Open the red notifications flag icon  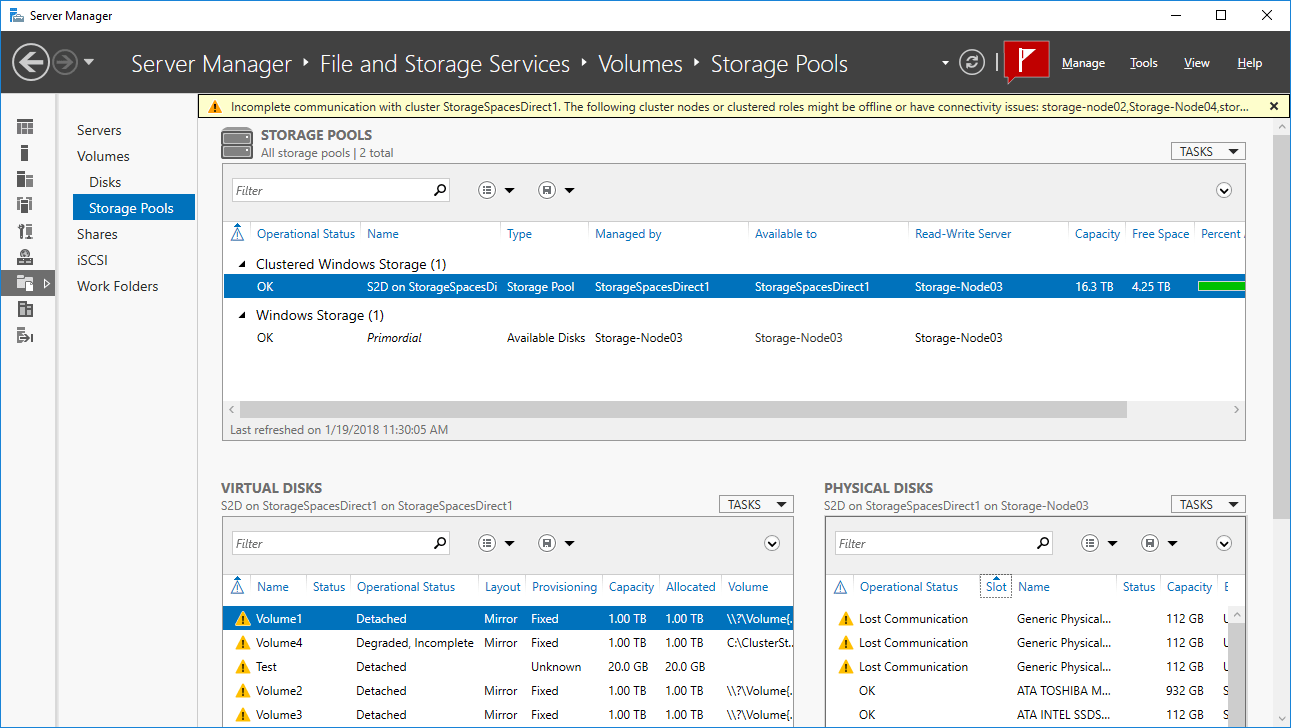1027,61
